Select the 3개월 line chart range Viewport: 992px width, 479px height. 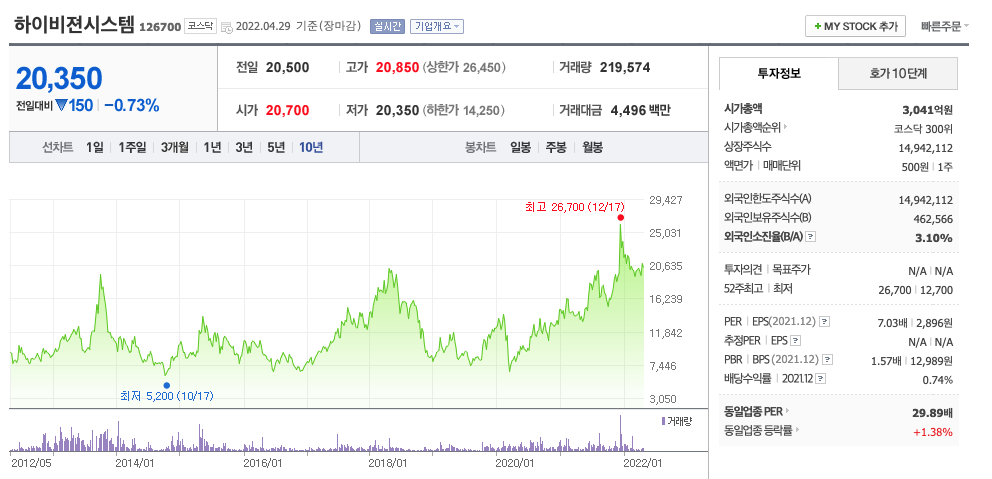tap(175, 148)
